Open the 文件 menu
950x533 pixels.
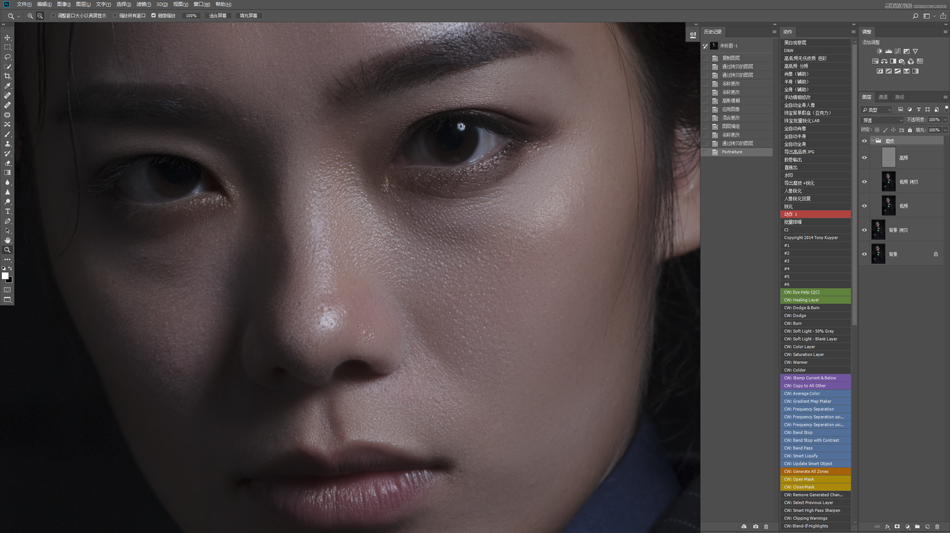pos(24,4)
